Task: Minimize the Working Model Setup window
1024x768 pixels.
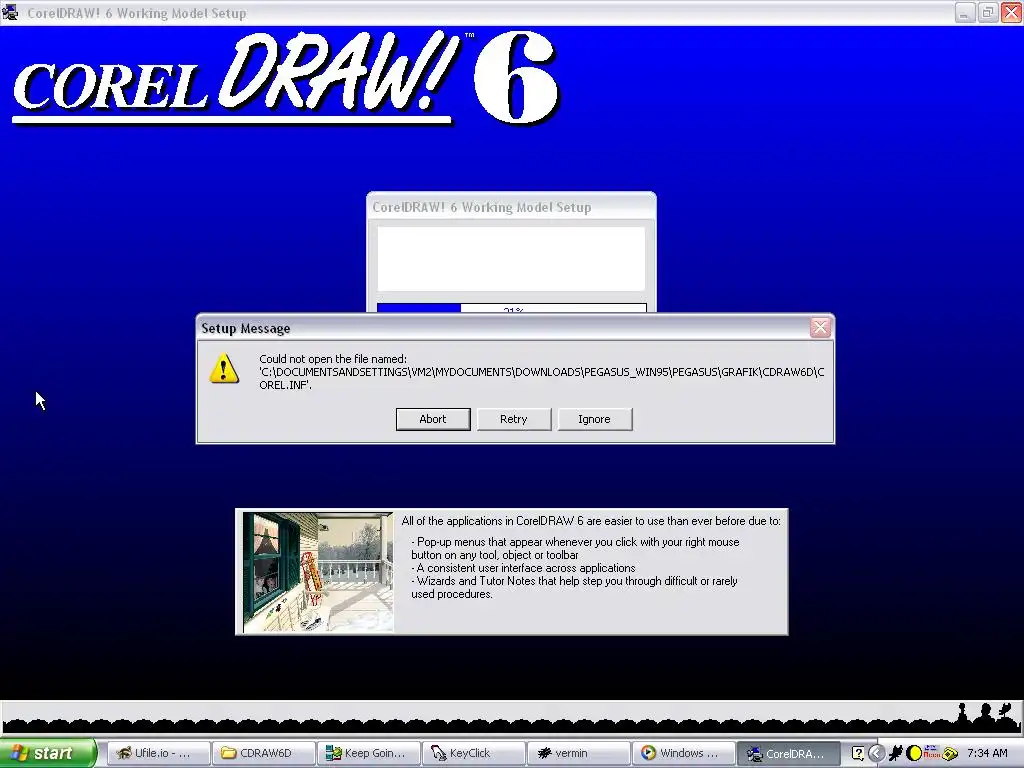Action: [x=965, y=12]
